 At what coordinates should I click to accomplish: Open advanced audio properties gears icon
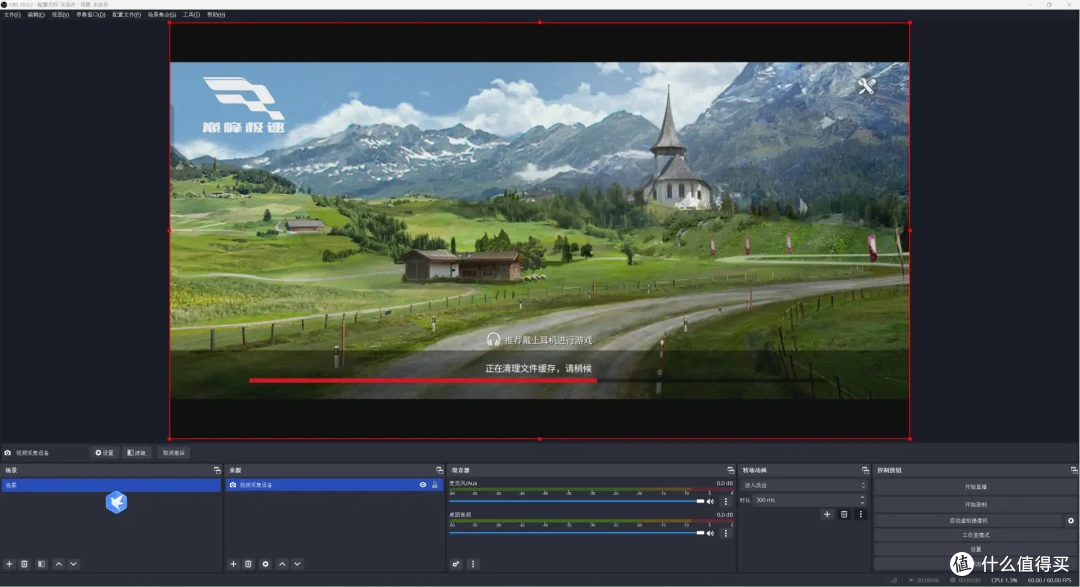point(456,564)
